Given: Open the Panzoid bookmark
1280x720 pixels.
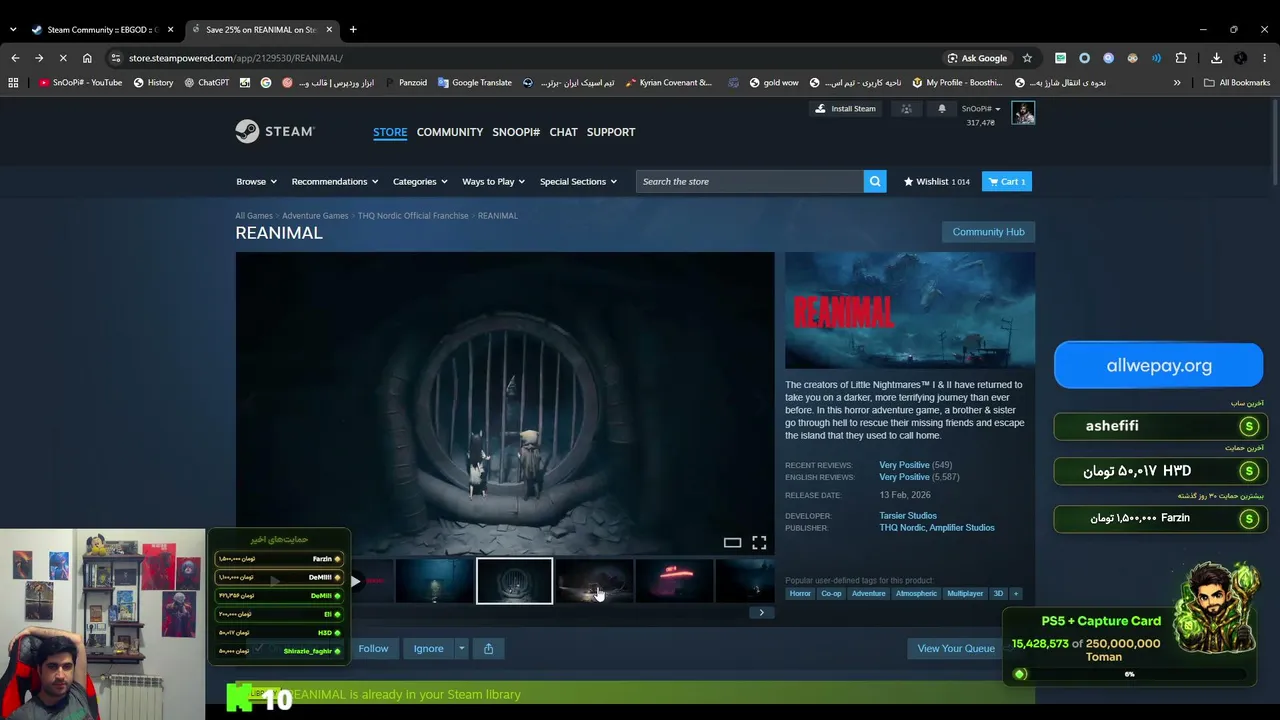Looking at the screenshot, I should coord(405,83).
